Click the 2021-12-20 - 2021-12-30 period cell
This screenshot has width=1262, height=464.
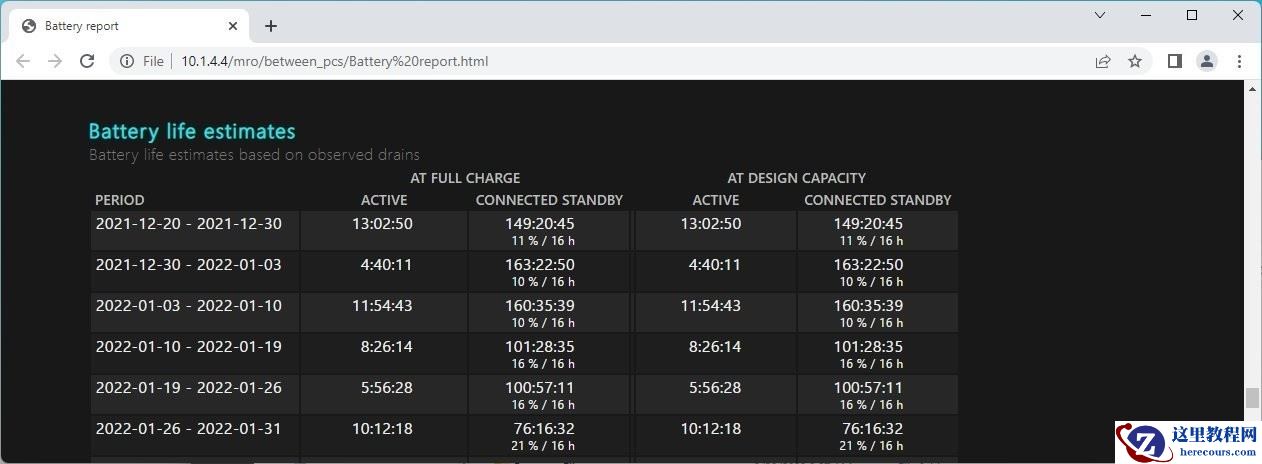tap(189, 224)
